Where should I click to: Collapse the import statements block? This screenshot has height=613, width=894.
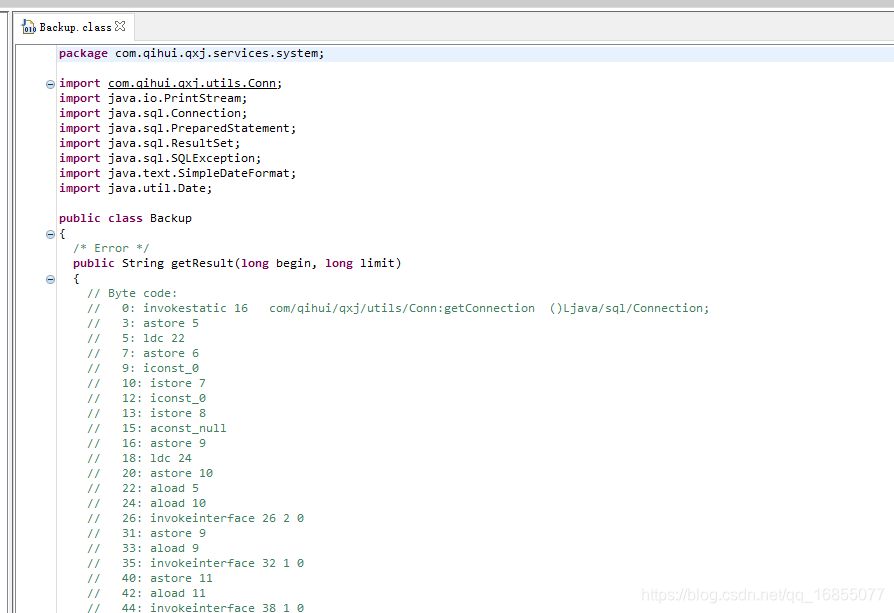tap(50, 84)
